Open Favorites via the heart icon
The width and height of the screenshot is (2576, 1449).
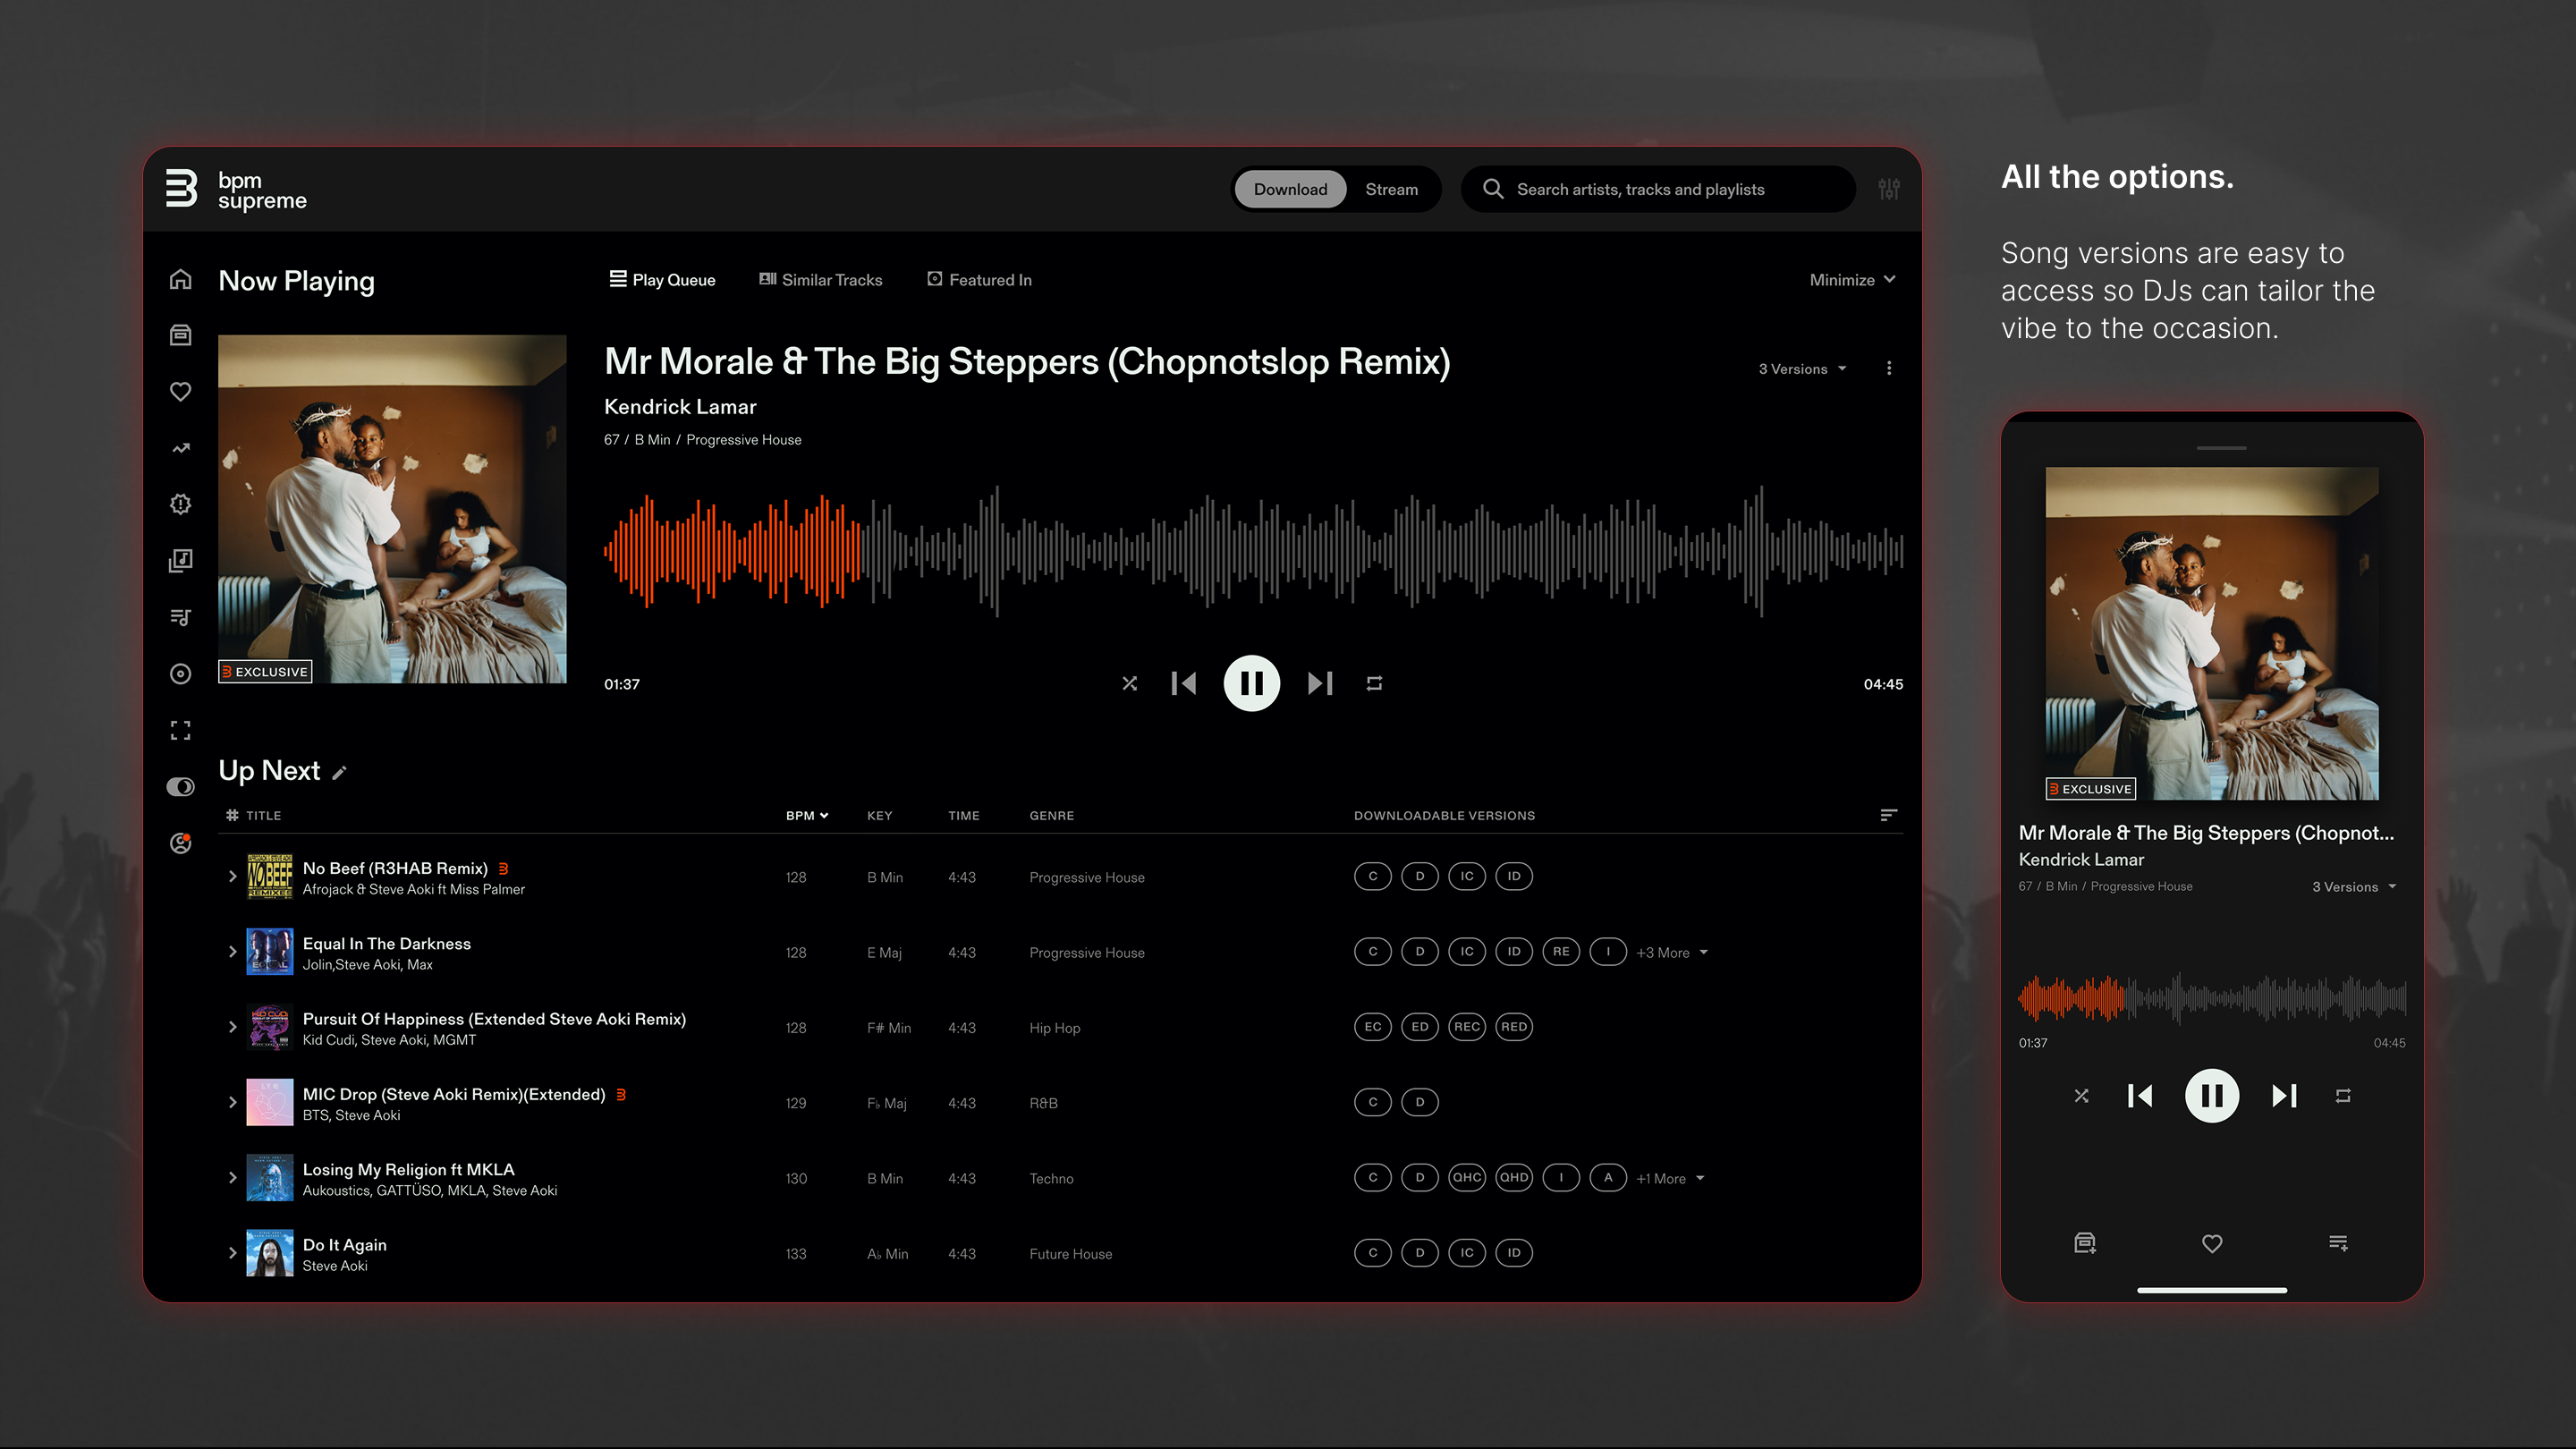point(181,392)
